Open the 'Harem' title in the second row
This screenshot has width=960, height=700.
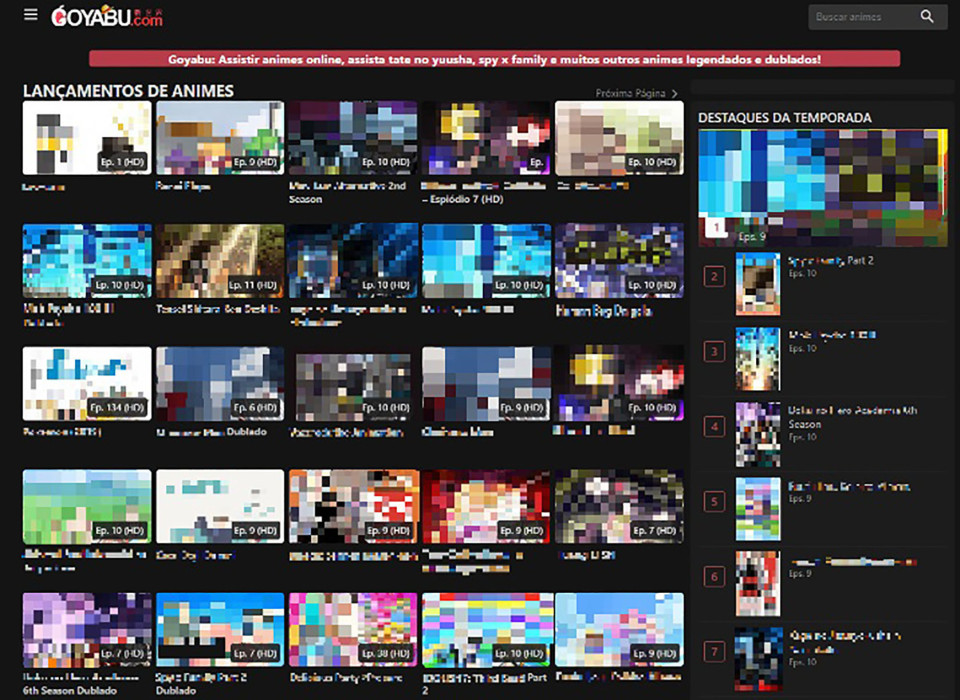pyautogui.click(x=604, y=311)
